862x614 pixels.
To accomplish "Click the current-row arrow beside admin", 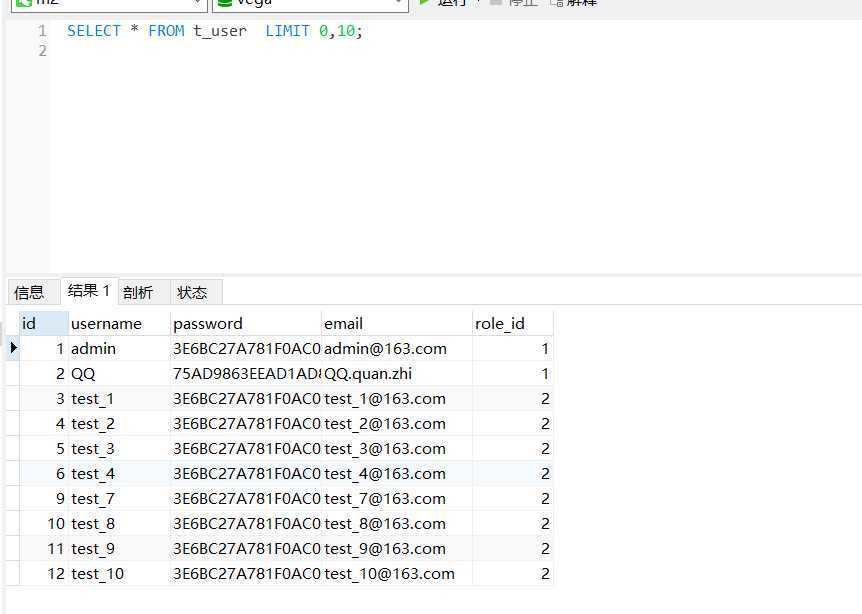I will tap(13, 348).
